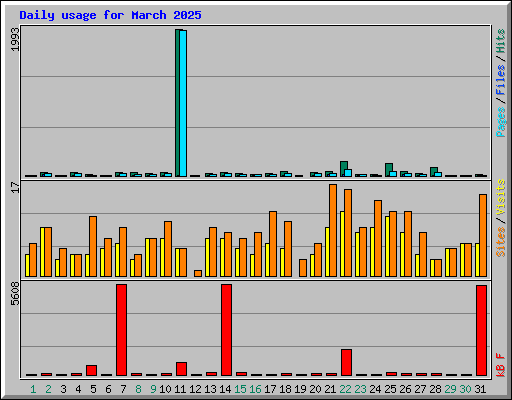Click the red KB bar for day 31
This screenshot has height=400, width=512.
(x=481, y=330)
